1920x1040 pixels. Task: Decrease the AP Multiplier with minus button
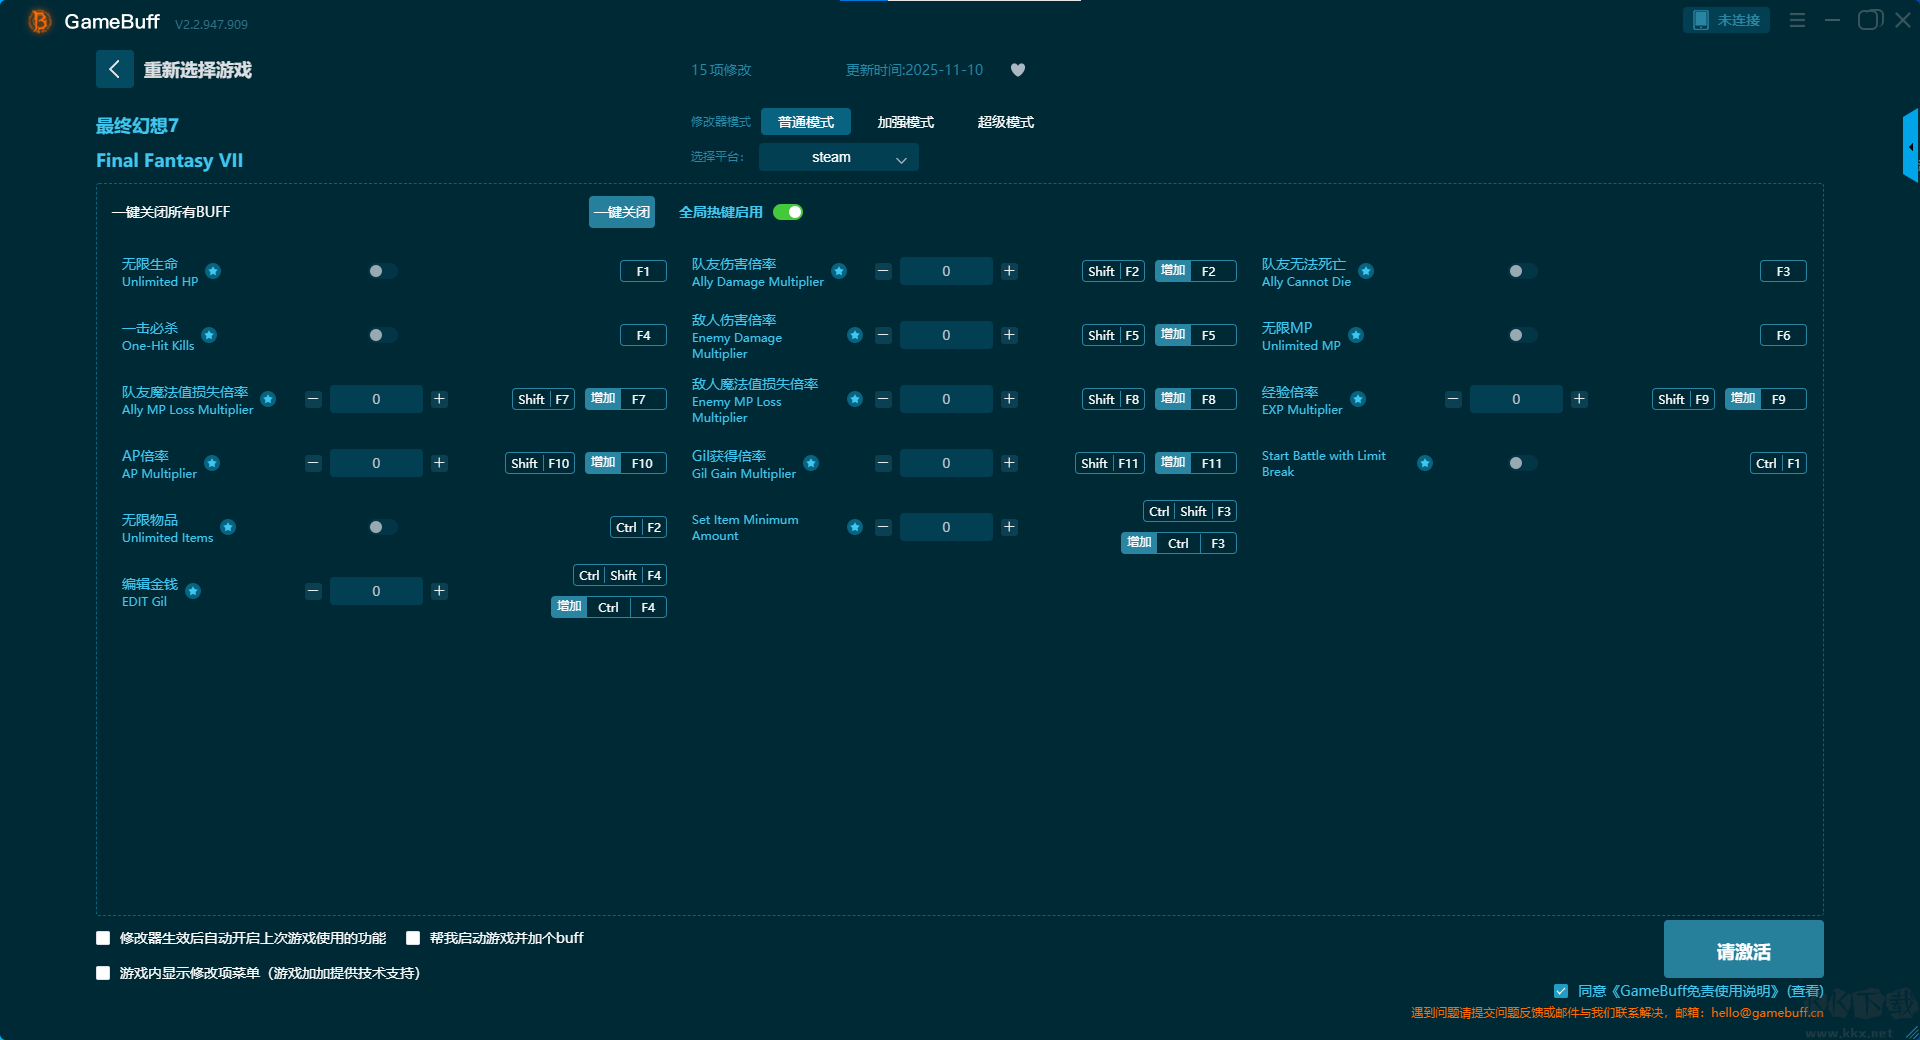(313, 463)
